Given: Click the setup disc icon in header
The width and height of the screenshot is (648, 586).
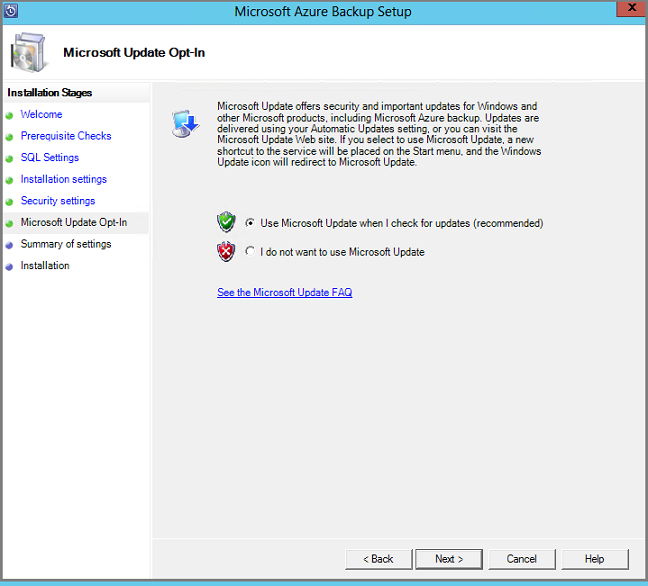Looking at the screenshot, I should 28,51.
